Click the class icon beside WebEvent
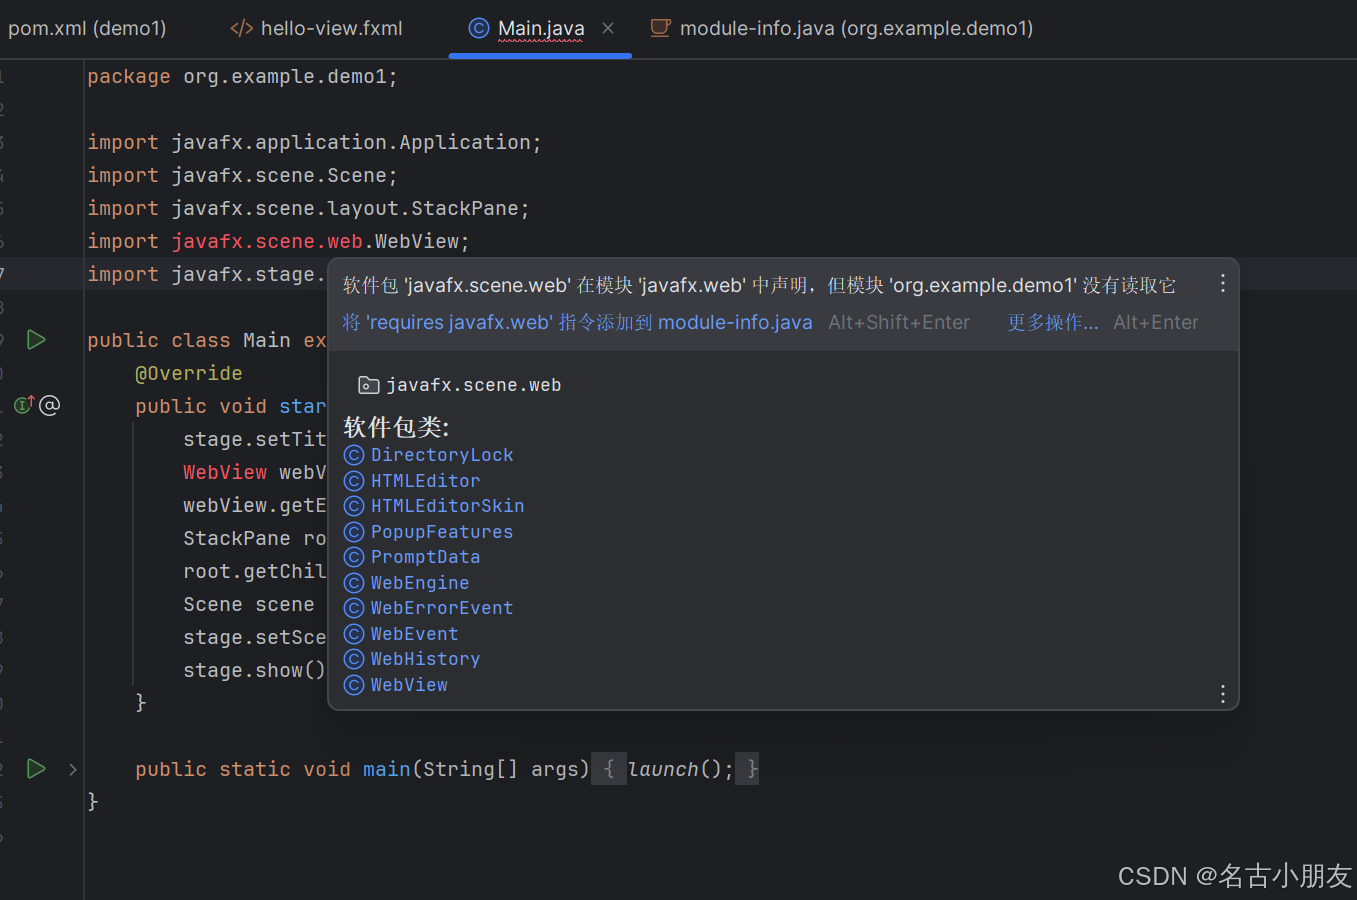 (354, 634)
